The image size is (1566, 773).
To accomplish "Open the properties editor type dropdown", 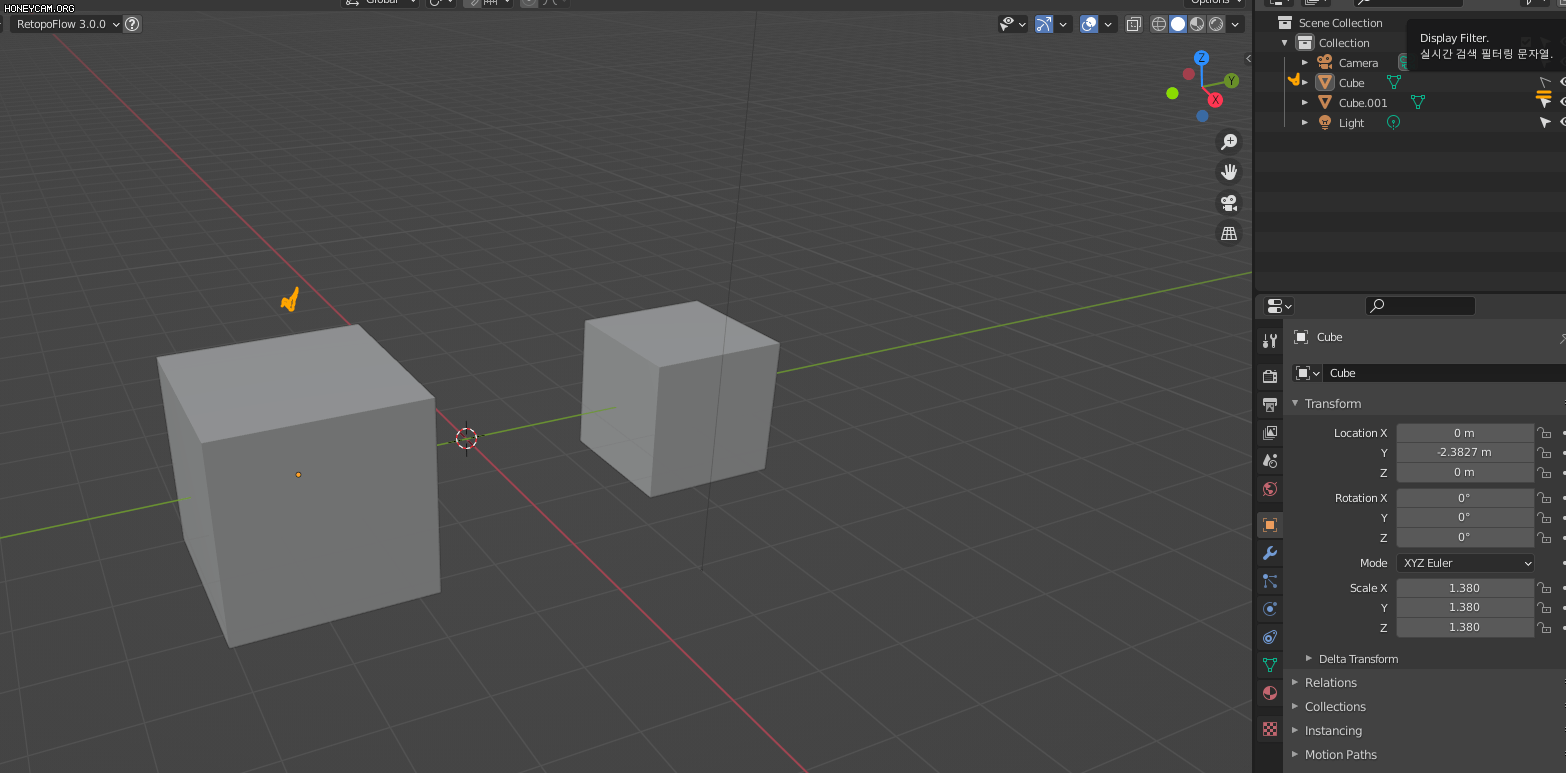I will [x=1279, y=305].
